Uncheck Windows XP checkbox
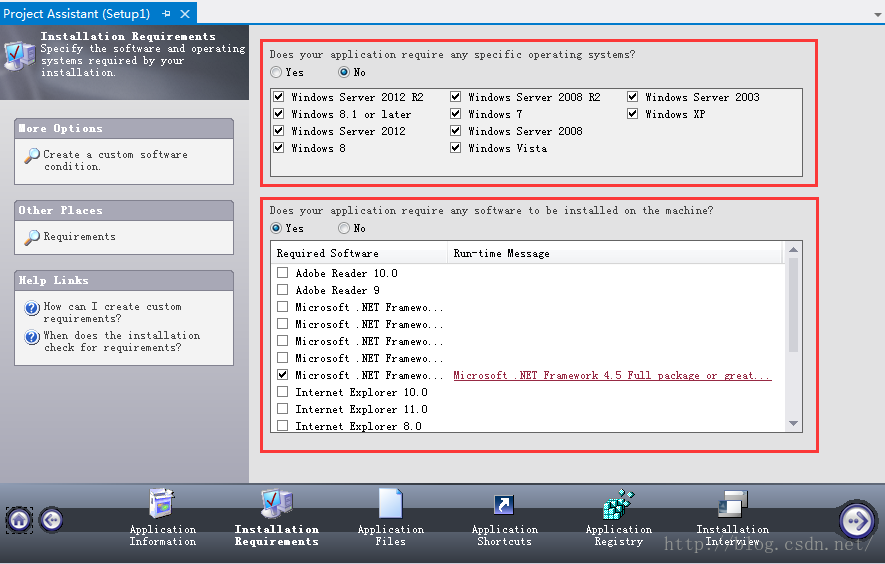885x564 pixels. [x=633, y=113]
